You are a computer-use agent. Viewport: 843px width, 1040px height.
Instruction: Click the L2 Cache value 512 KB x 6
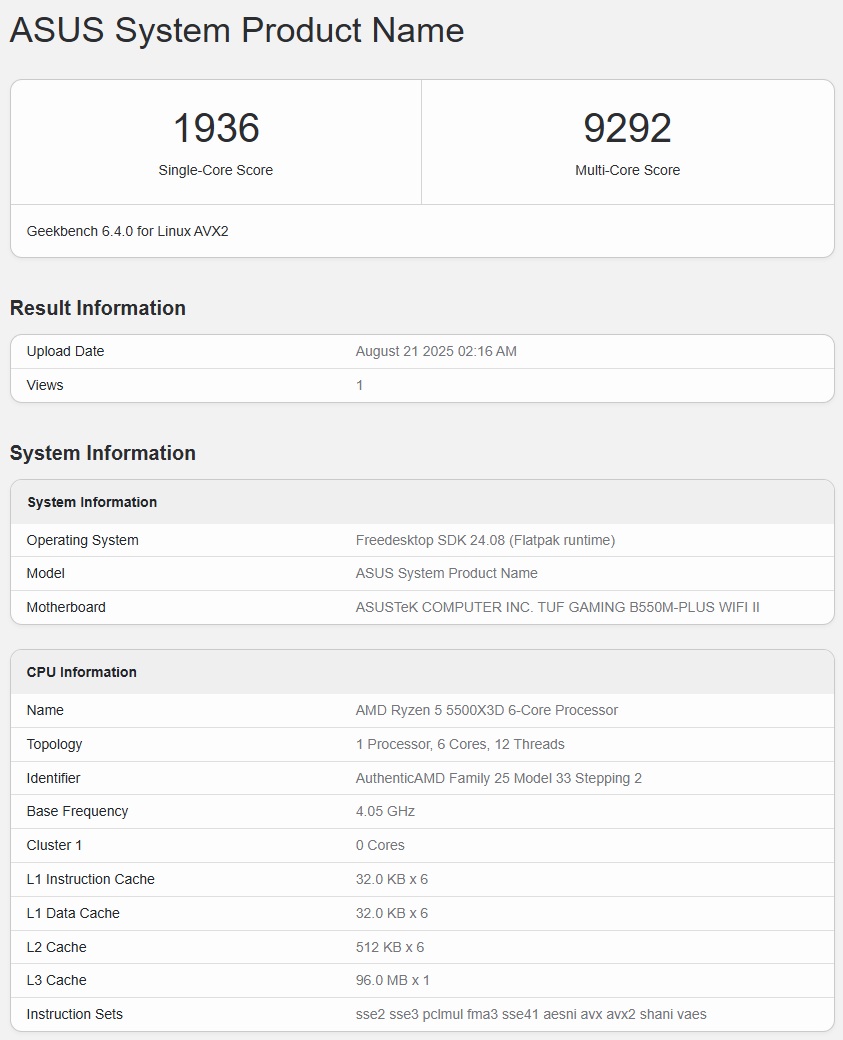point(389,947)
